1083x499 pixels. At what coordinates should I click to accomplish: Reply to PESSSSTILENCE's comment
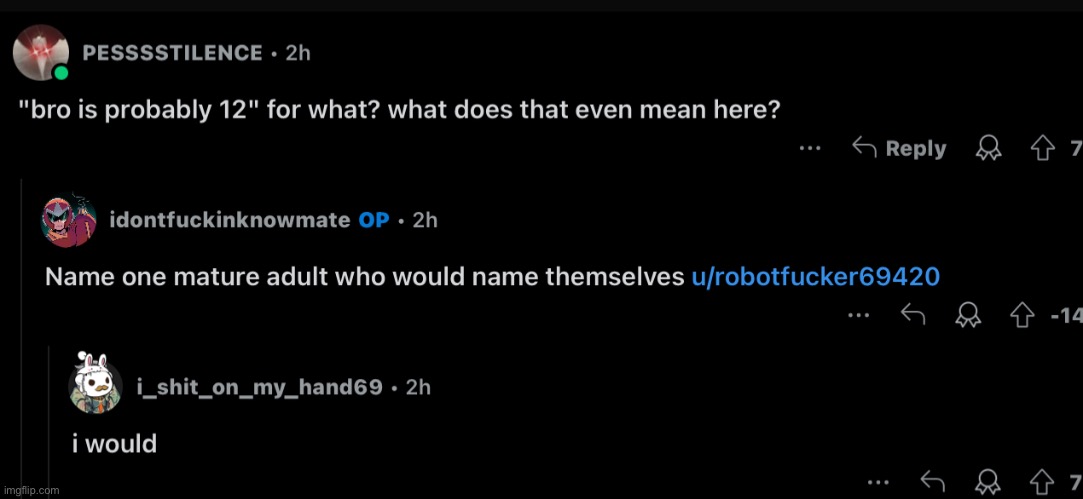click(898, 149)
